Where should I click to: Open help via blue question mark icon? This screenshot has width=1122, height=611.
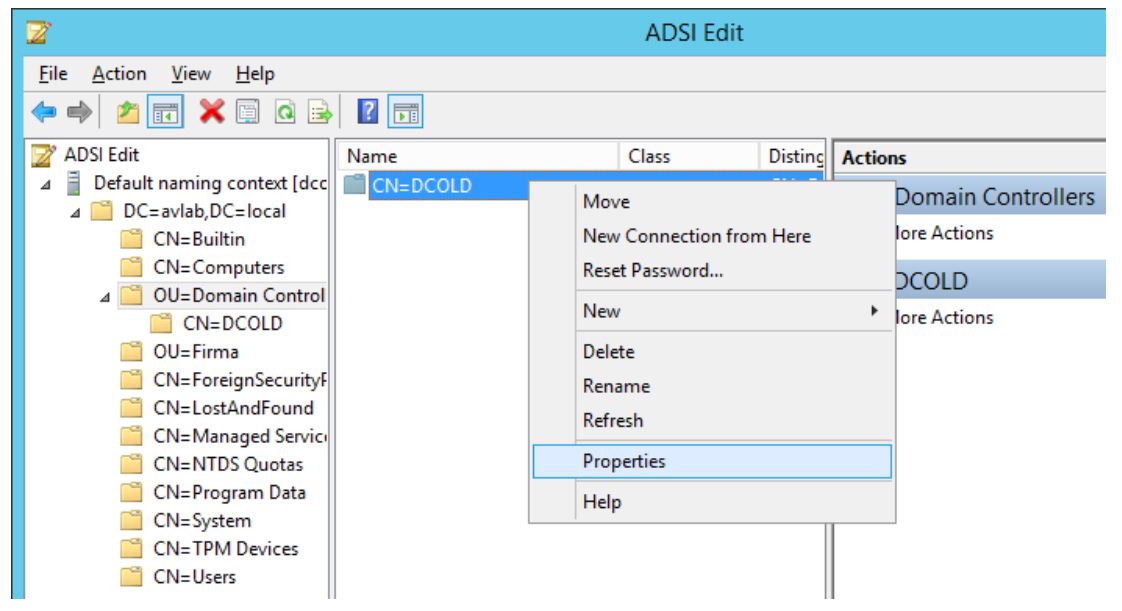point(368,112)
